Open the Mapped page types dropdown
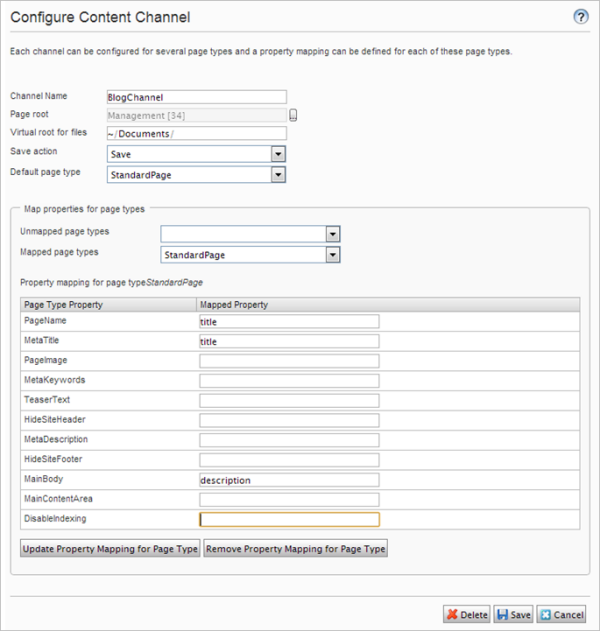Screen dimensions: 600x631 point(333,254)
